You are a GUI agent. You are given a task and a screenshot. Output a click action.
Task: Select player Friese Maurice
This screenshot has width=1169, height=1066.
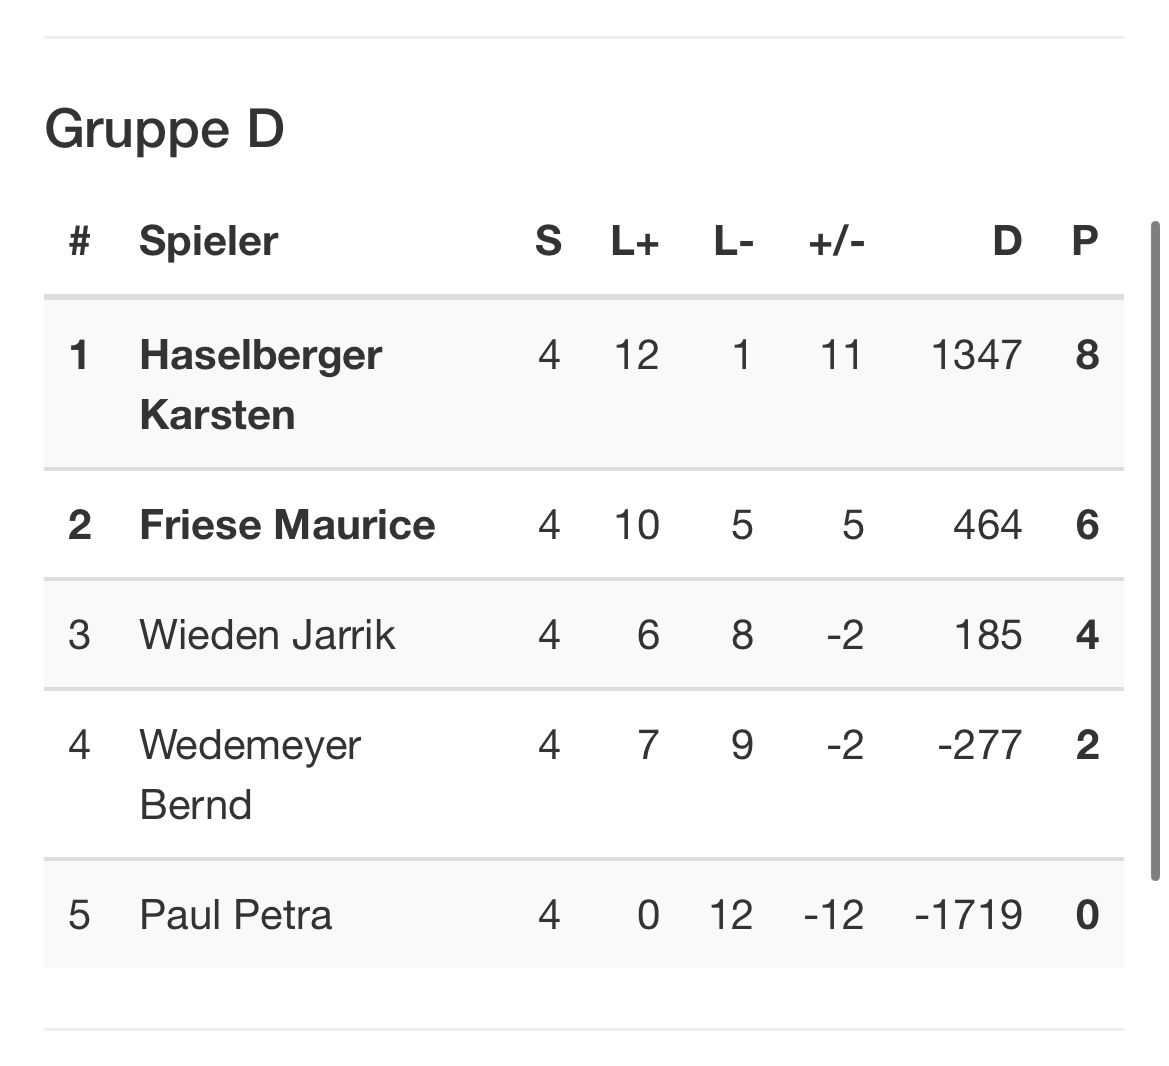click(287, 525)
